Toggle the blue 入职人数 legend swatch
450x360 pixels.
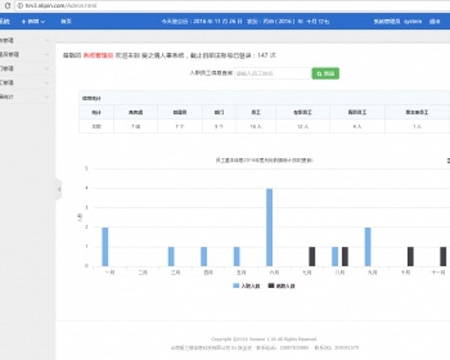(x=236, y=286)
